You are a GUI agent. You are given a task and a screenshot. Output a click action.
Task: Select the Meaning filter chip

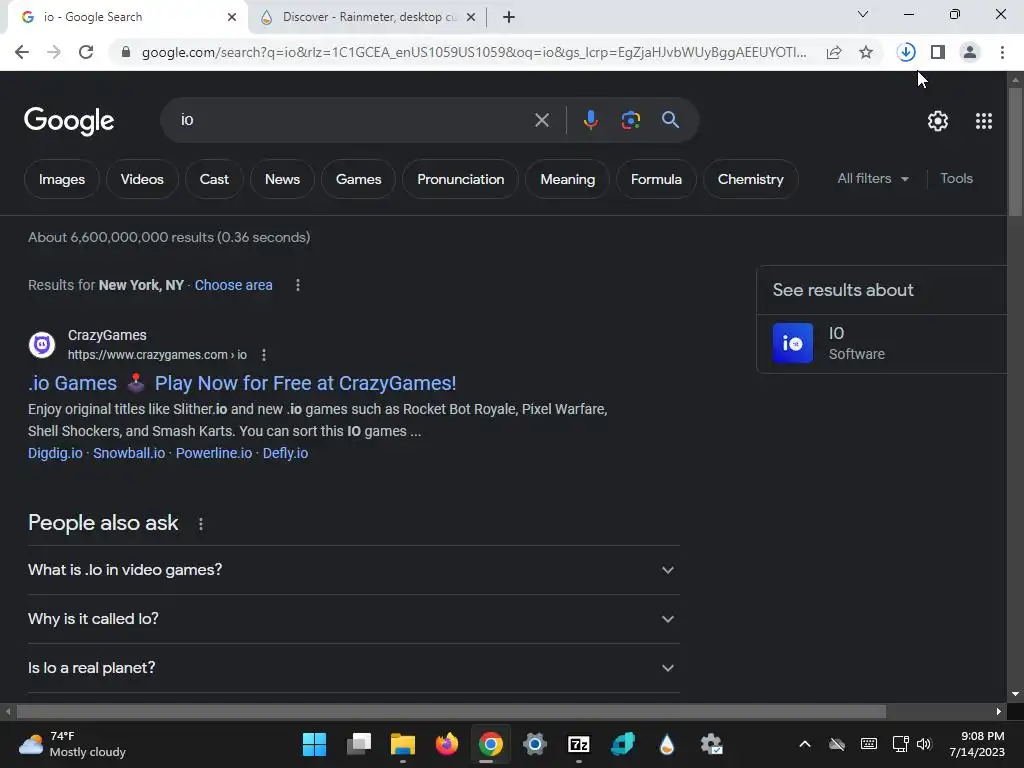(x=568, y=179)
